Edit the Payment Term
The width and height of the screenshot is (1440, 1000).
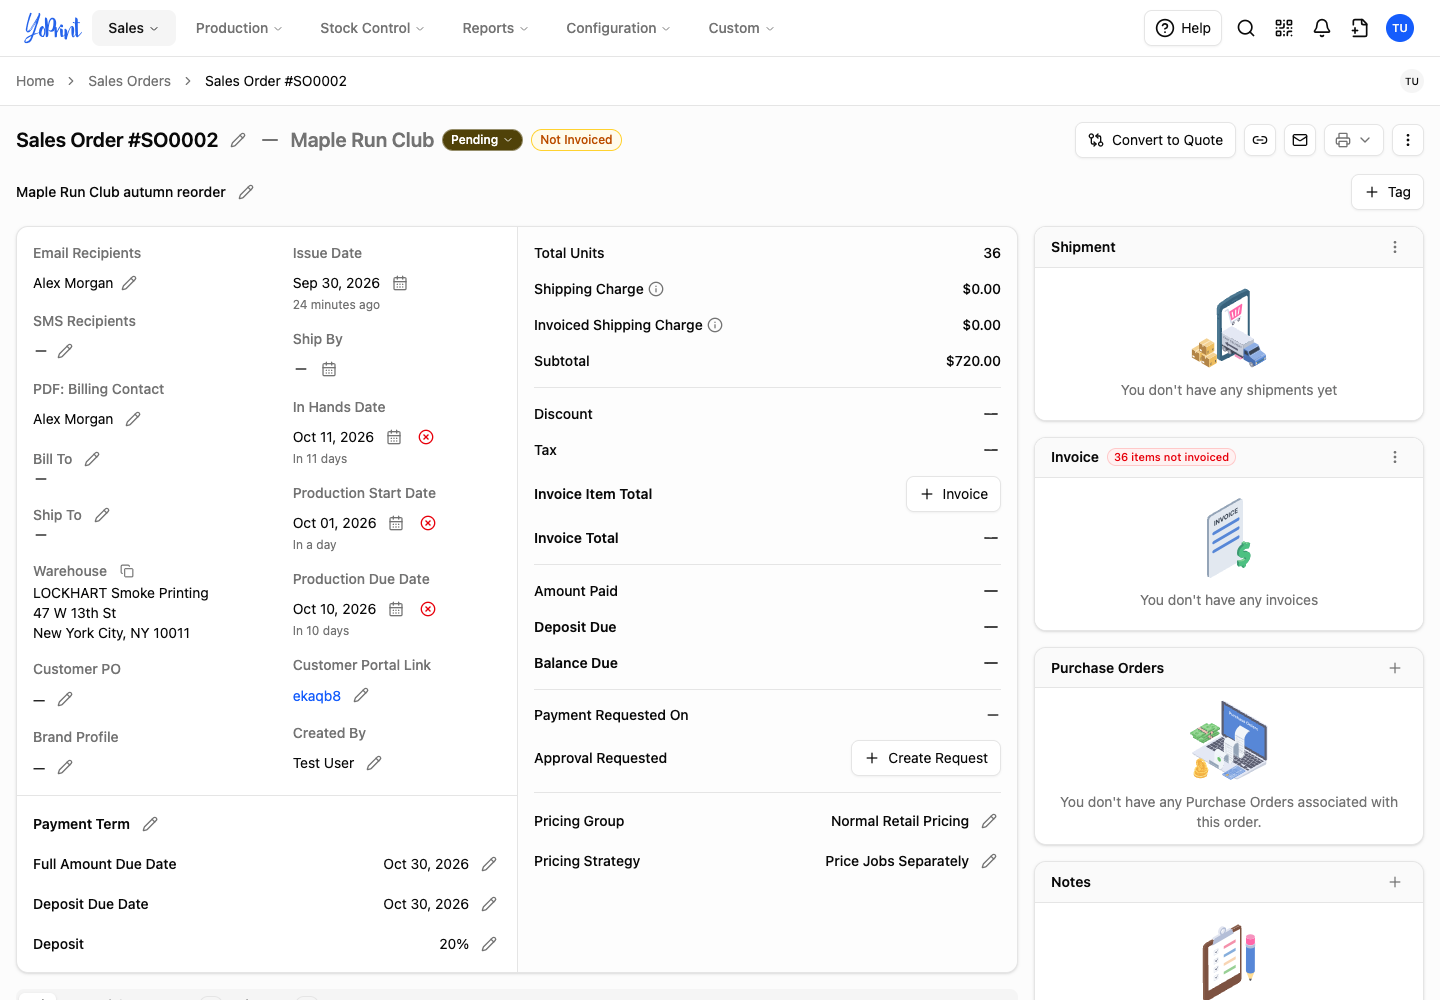coord(150,824)
